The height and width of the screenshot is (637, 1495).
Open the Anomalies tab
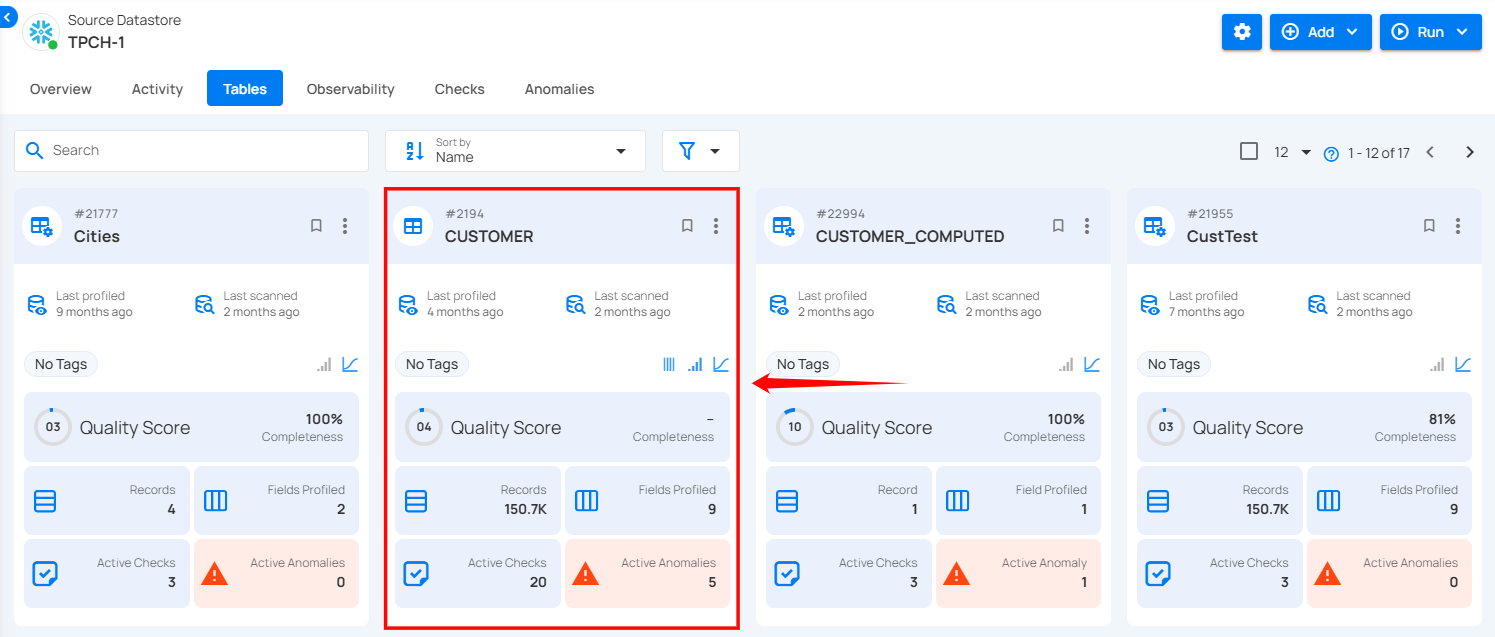[559, 89]
